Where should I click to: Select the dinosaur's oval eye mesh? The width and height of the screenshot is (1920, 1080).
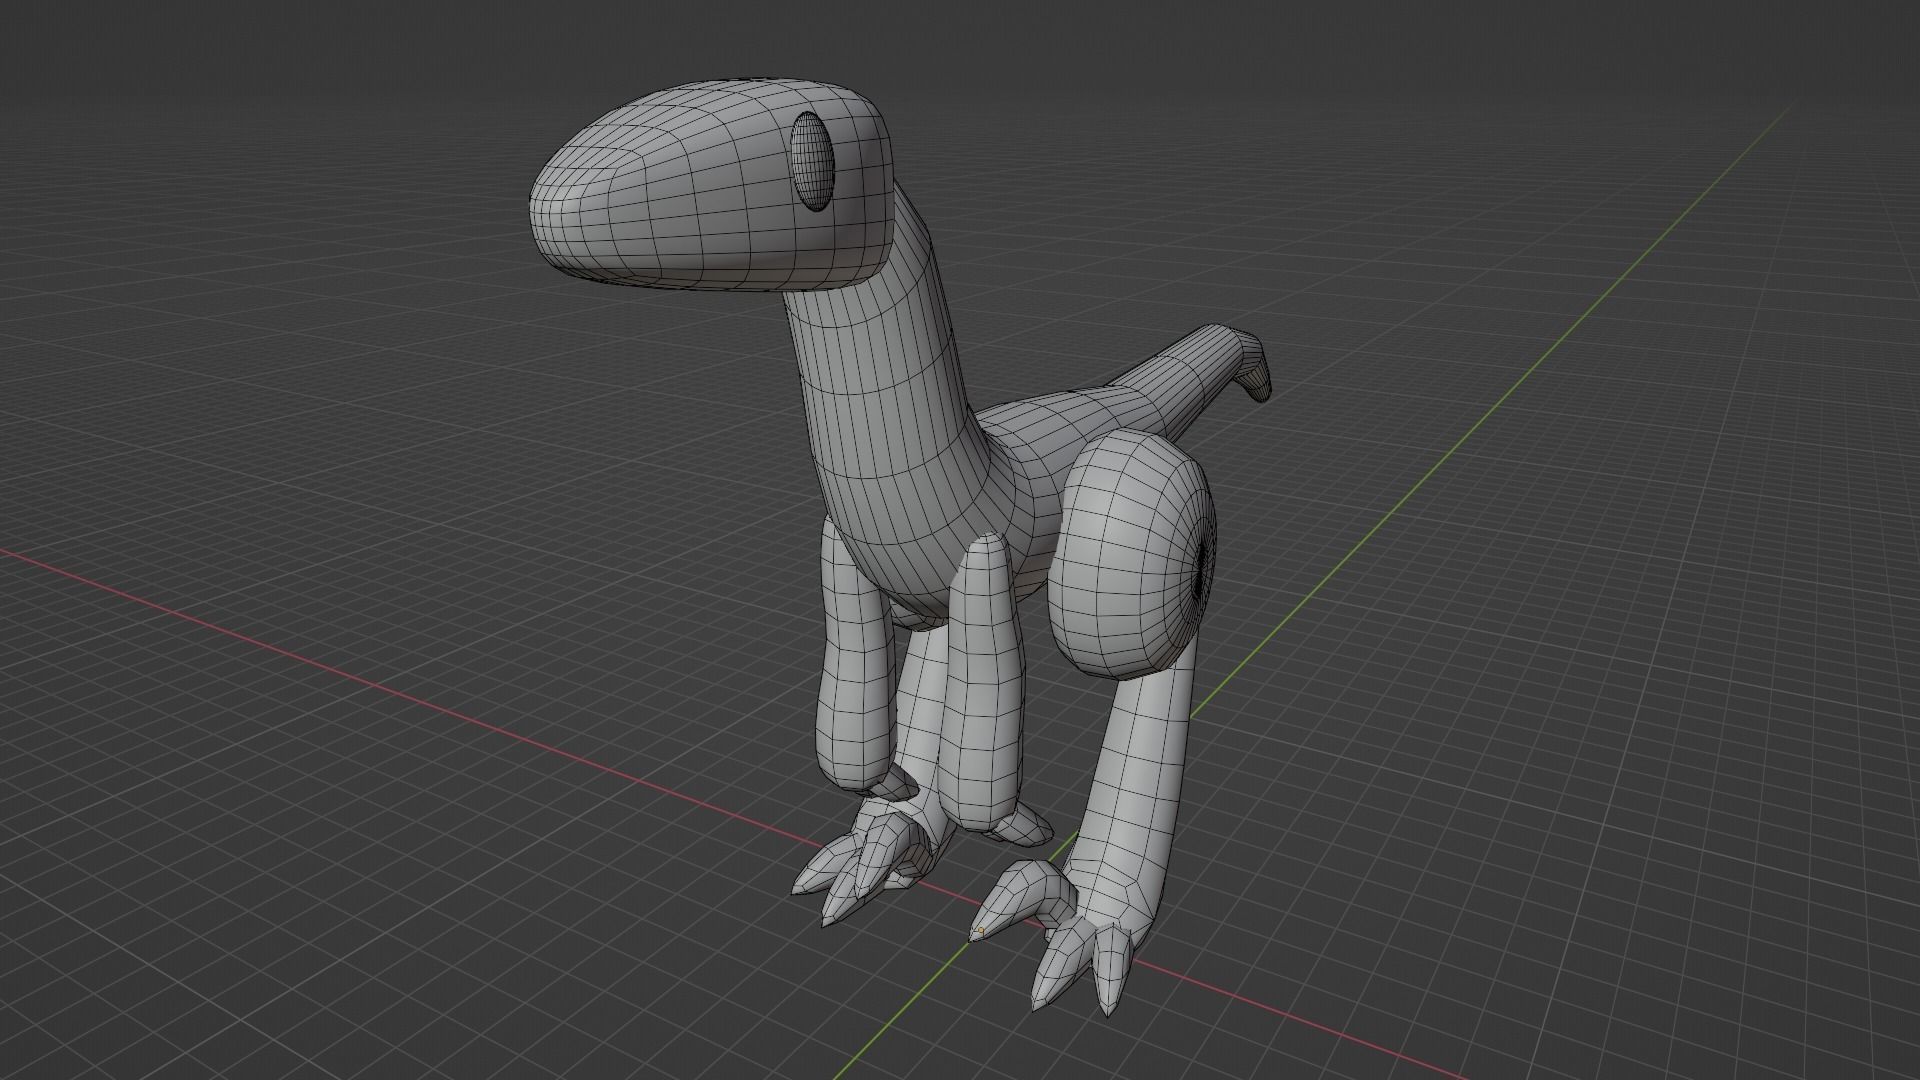pyautogui.click(x=813, y=161)
